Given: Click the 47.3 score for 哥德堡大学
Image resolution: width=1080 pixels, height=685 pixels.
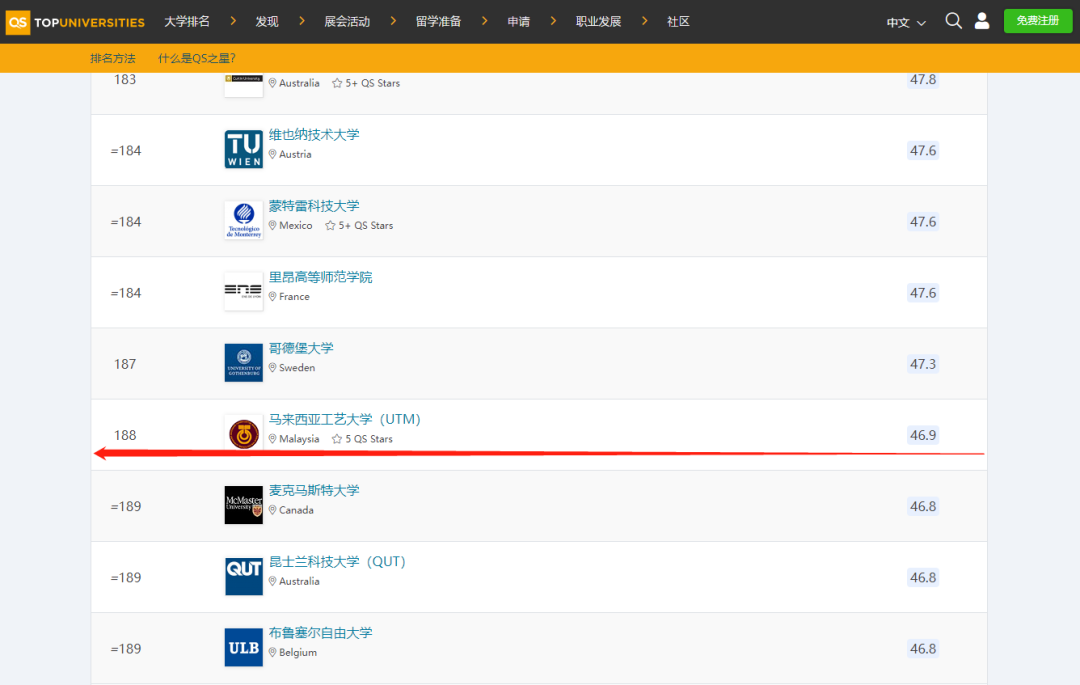Looking at the screenshot, I should pyautogui.click(x=923, y=364).
